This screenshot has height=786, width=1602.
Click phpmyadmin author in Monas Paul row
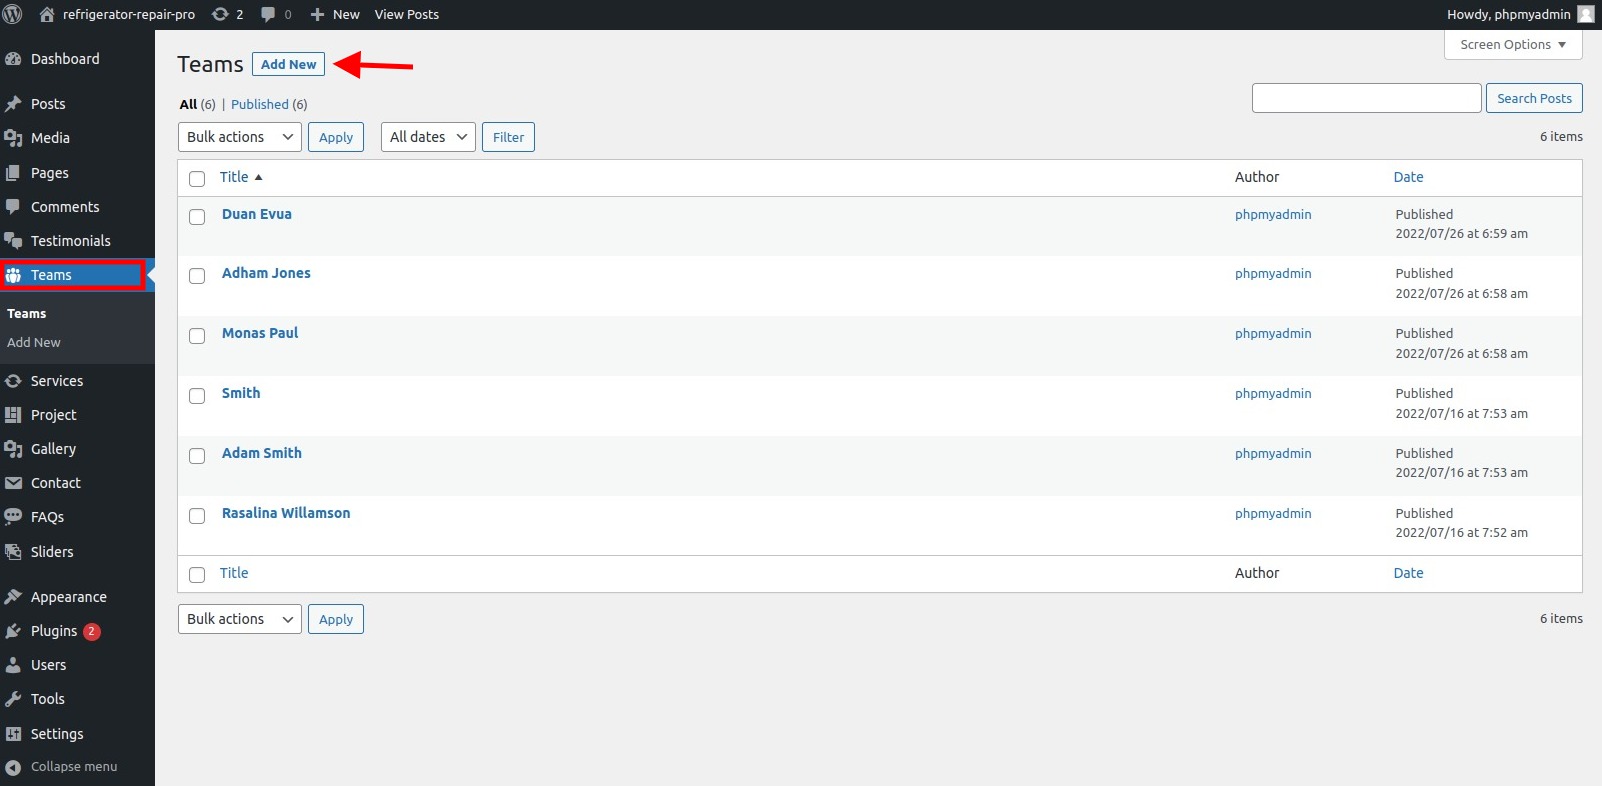coord(1273,334)
